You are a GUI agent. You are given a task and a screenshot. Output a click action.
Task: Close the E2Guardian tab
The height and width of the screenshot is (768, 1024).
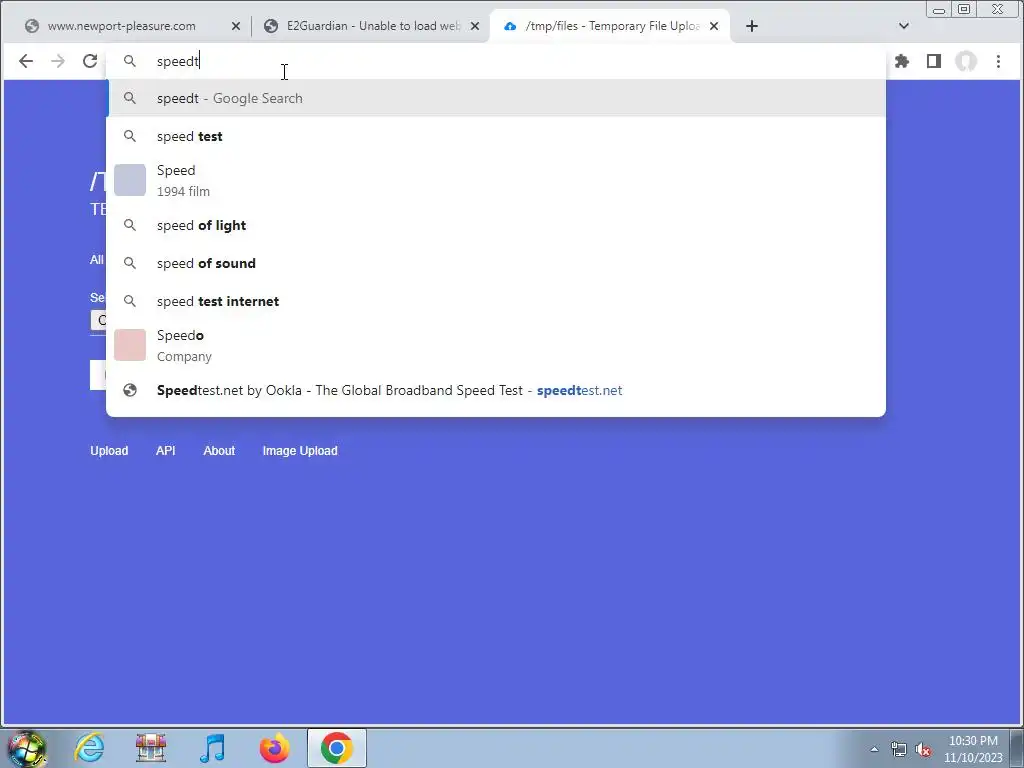(475, 26)
